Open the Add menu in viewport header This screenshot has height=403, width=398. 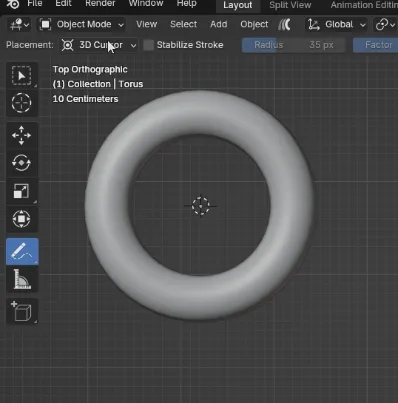(x=218, y=24)
